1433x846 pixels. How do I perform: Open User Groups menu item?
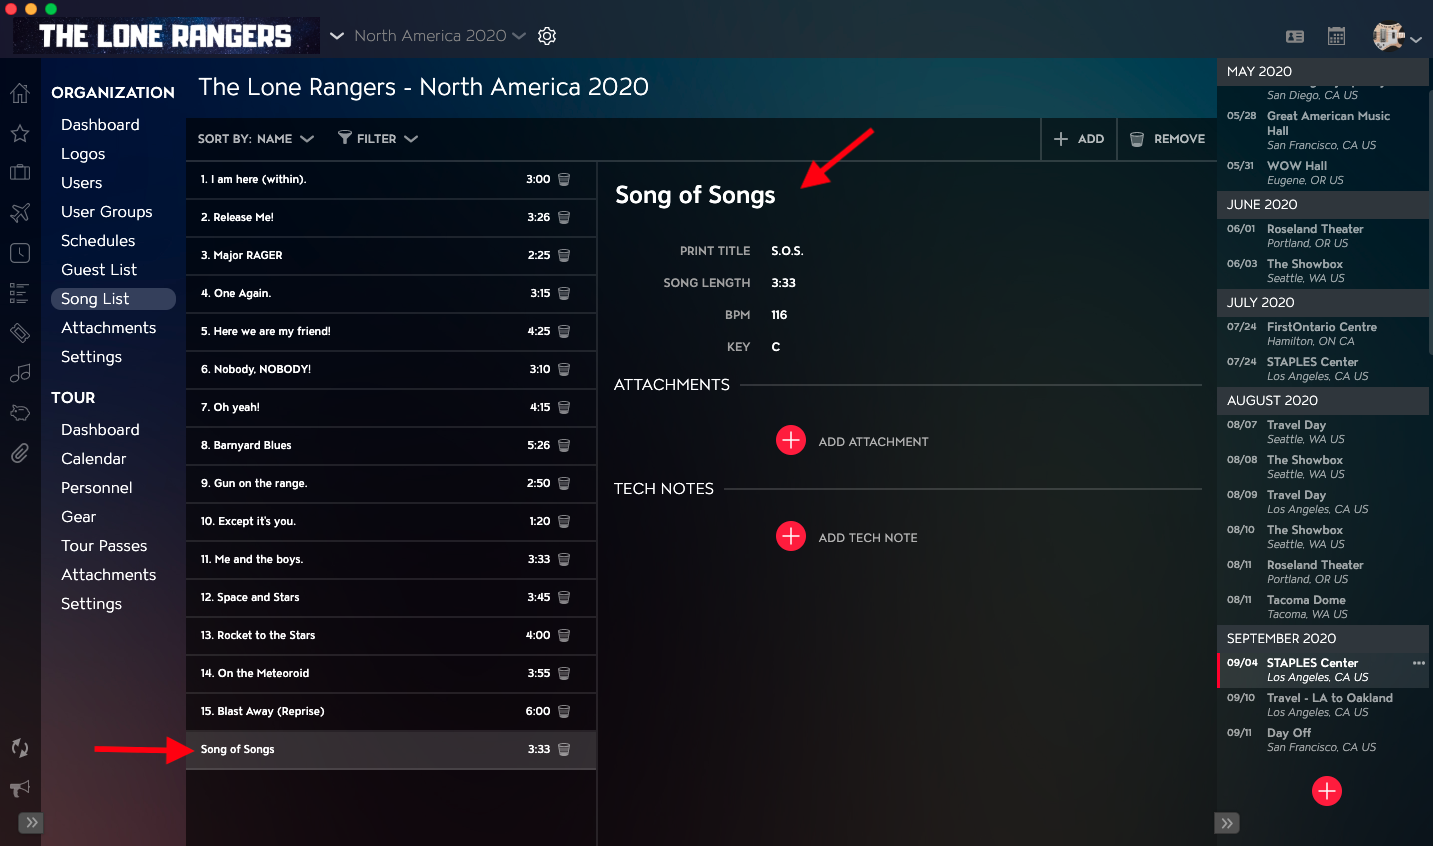click(x=107, y=212)
